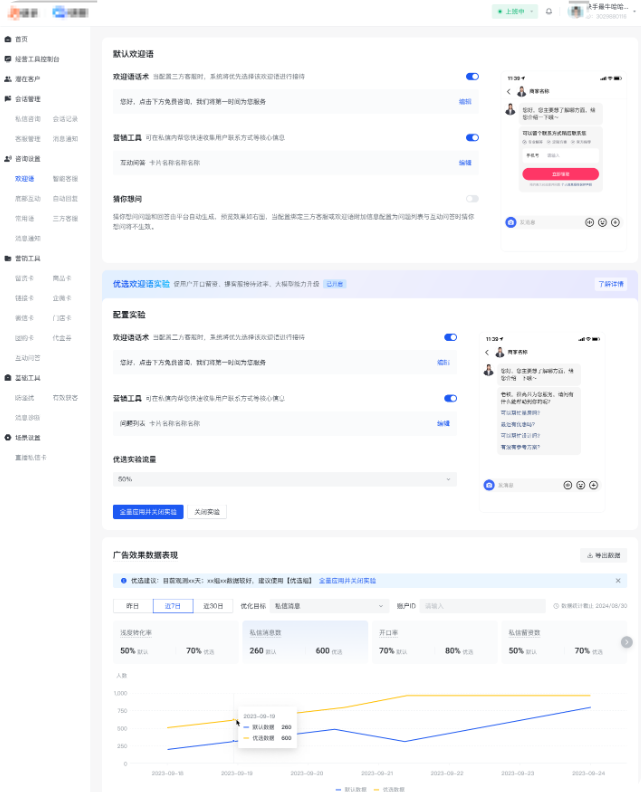Open 私信咨询 in sidebar
Image resolution: width=641 pixels, height=792 pixels.
[27, 119]
